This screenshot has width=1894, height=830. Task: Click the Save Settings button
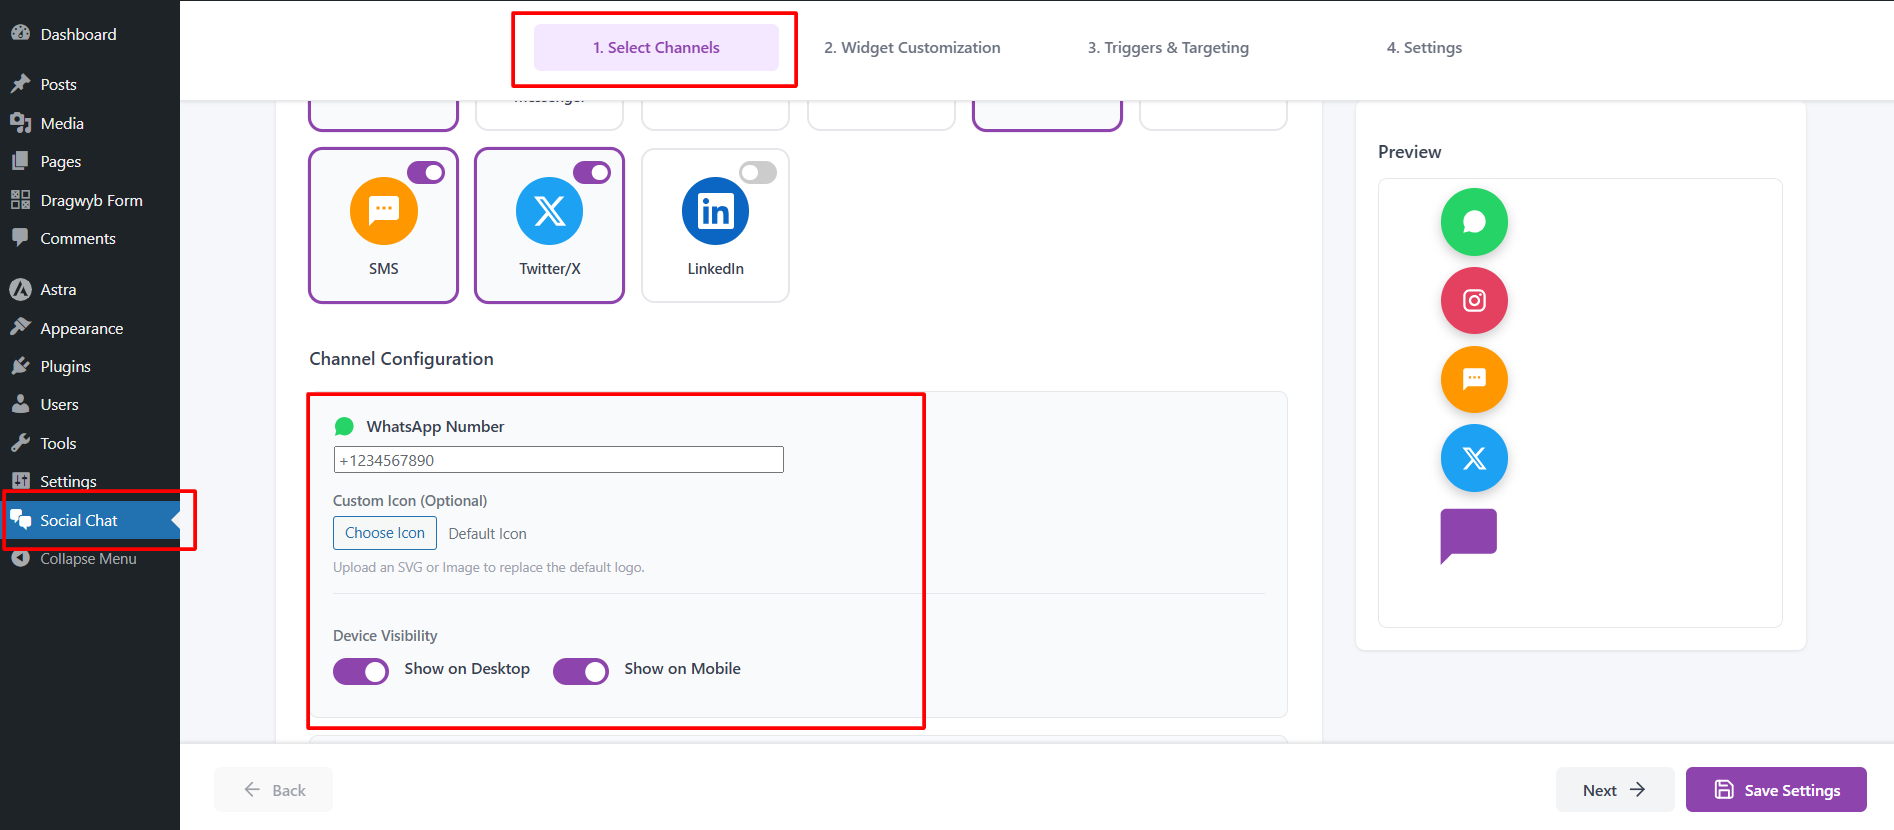tap(1776, 790)
